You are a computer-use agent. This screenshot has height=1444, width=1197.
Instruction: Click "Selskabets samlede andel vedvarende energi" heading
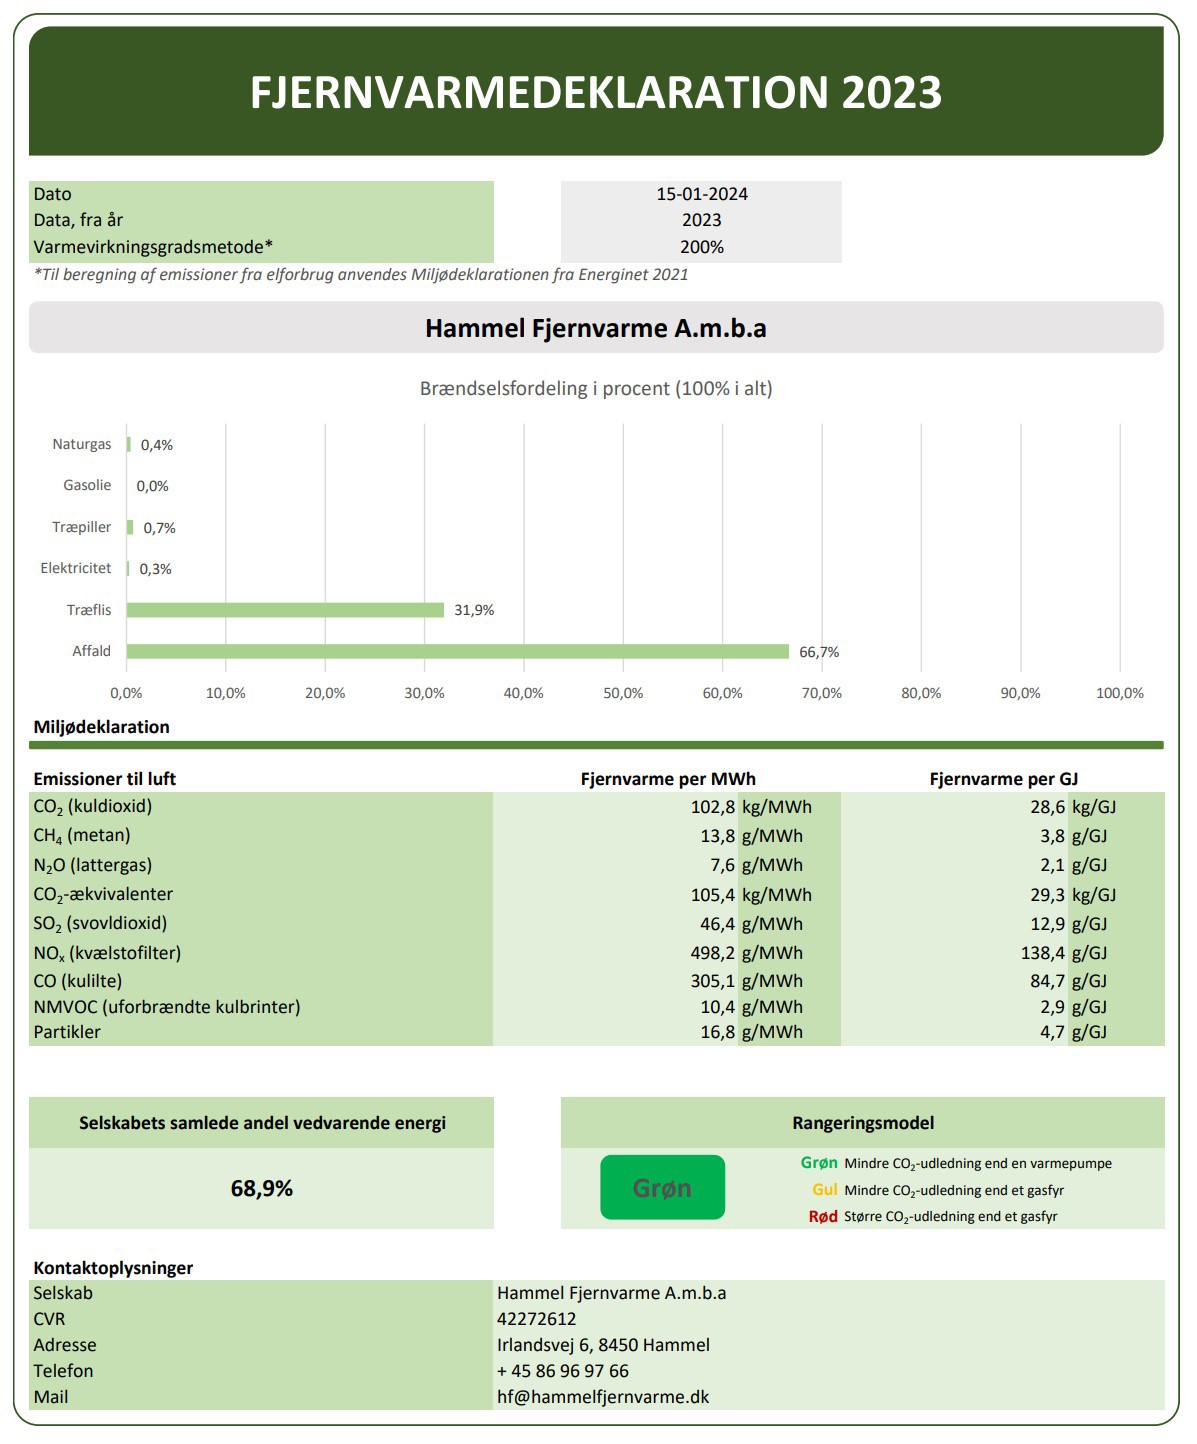262,1123
